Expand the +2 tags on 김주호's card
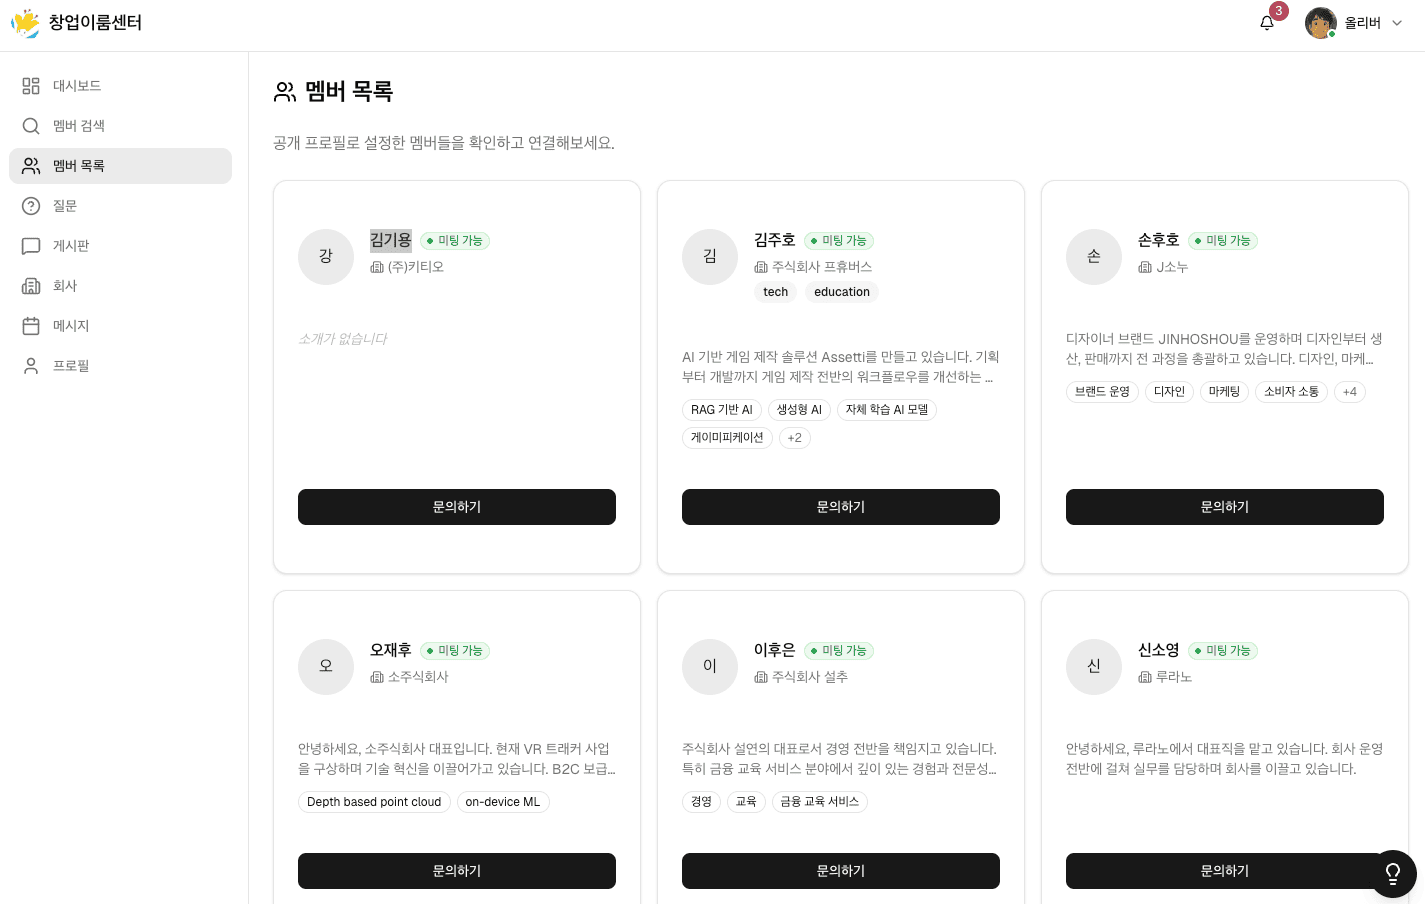1425x904 pixels. click(x=794, y=438)
